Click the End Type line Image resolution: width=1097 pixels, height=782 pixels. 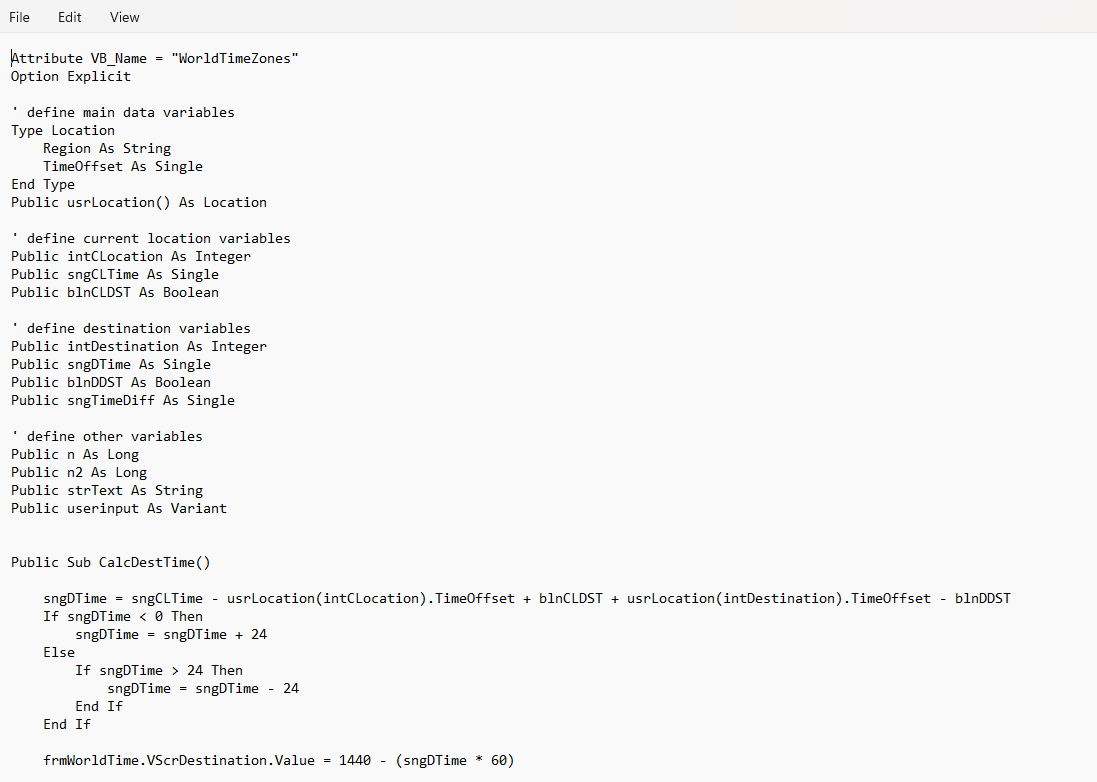[43, 184]
